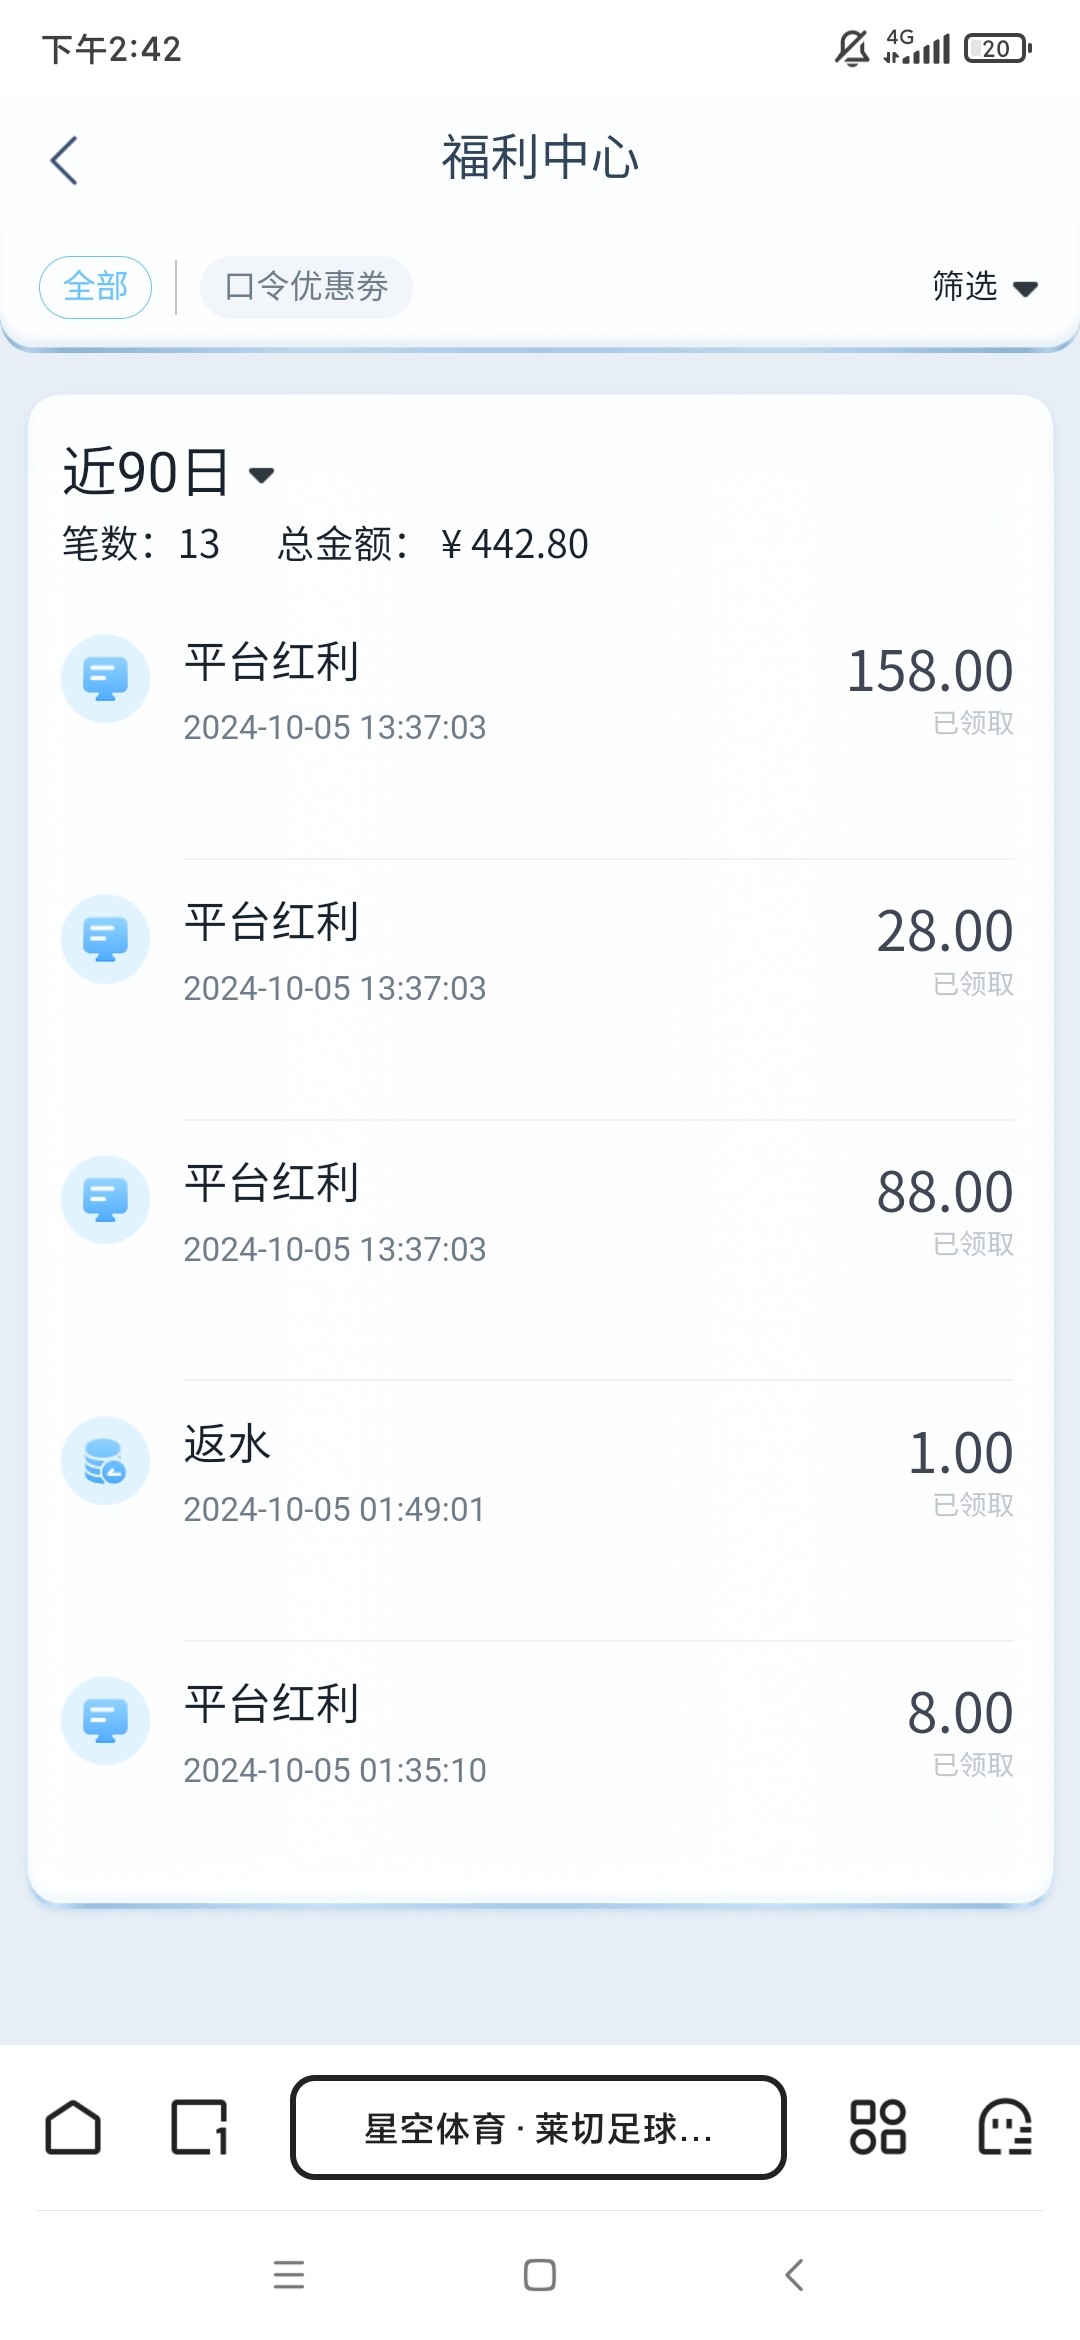
Task: Tap the icon of the 158.00 平台红利 entry
Action: click(106, 679)
